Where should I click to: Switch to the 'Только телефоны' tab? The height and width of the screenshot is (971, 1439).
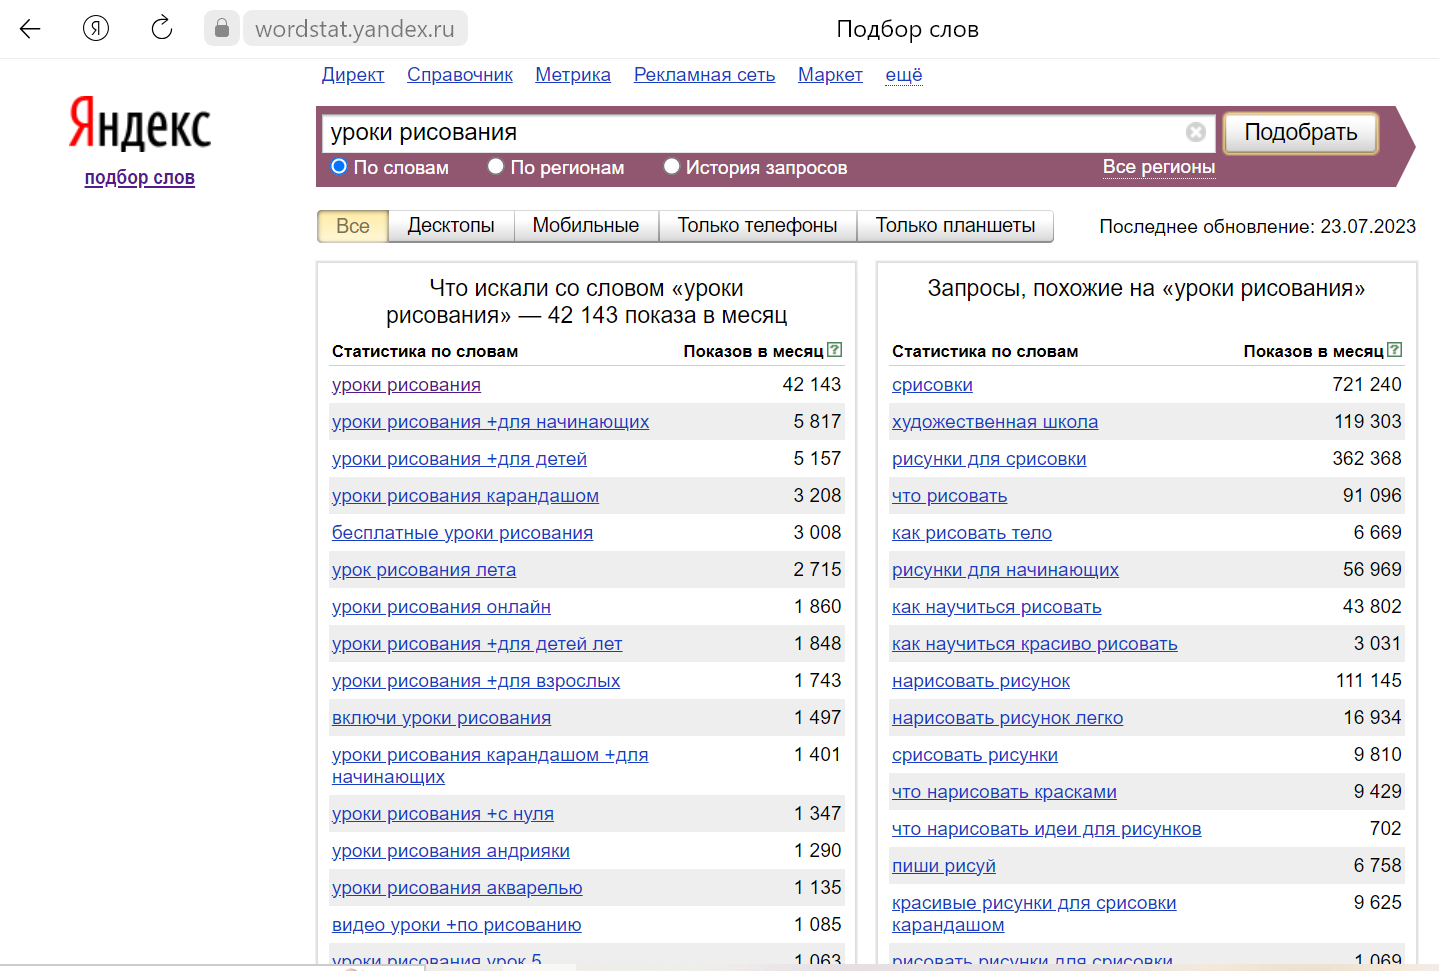coord(758,226)
